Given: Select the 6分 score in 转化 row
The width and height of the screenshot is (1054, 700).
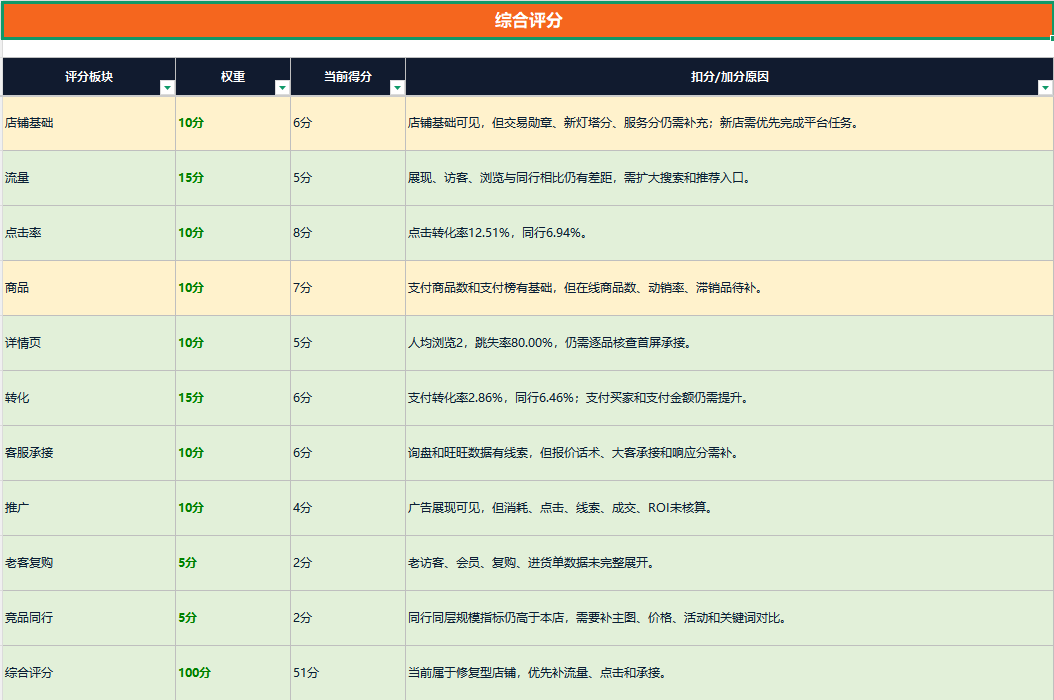Looking at the screenshot, I should 348,398.
